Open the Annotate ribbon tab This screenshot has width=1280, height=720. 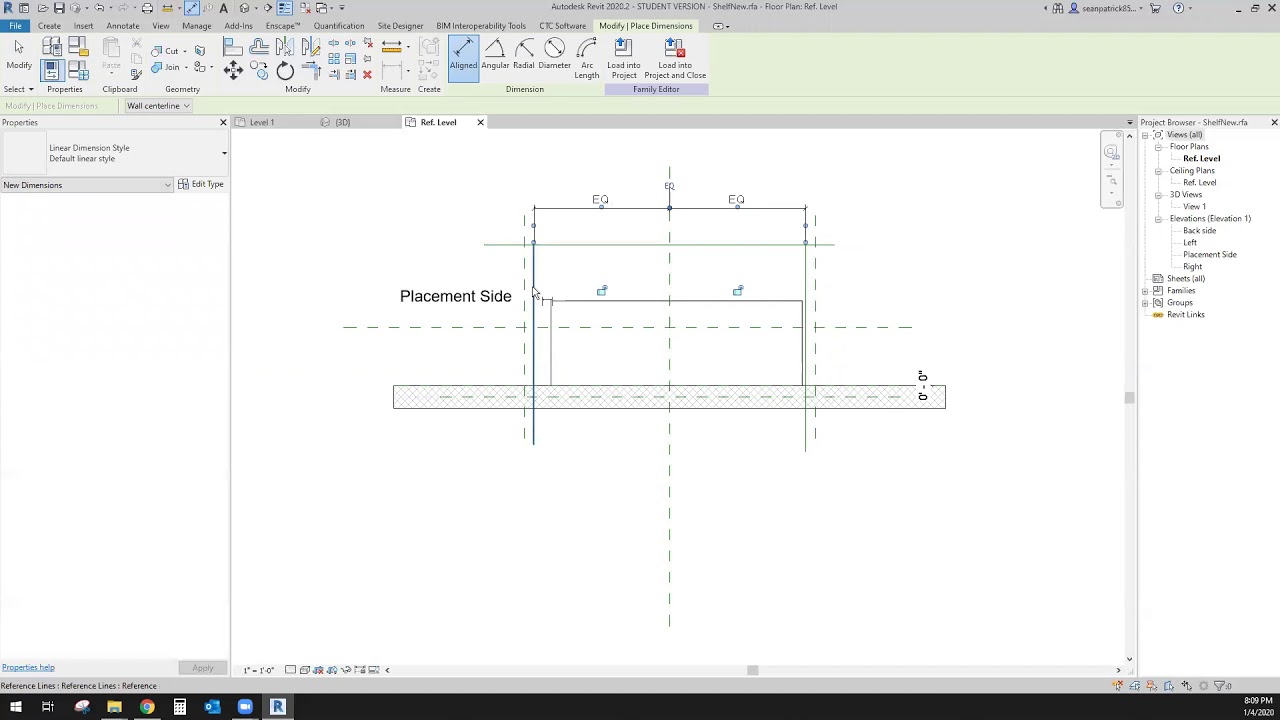(123, 26)
